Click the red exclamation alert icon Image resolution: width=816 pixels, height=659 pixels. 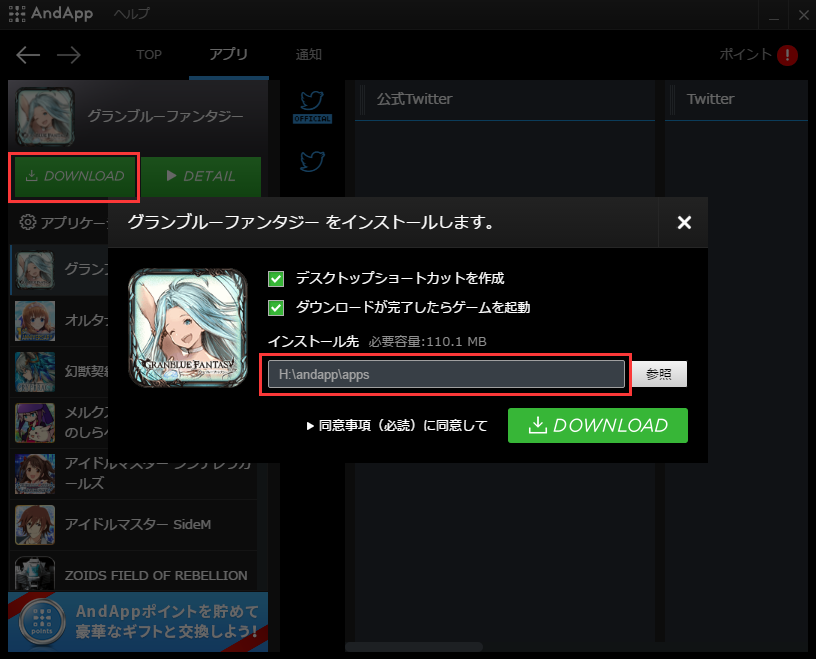point(787,55)
